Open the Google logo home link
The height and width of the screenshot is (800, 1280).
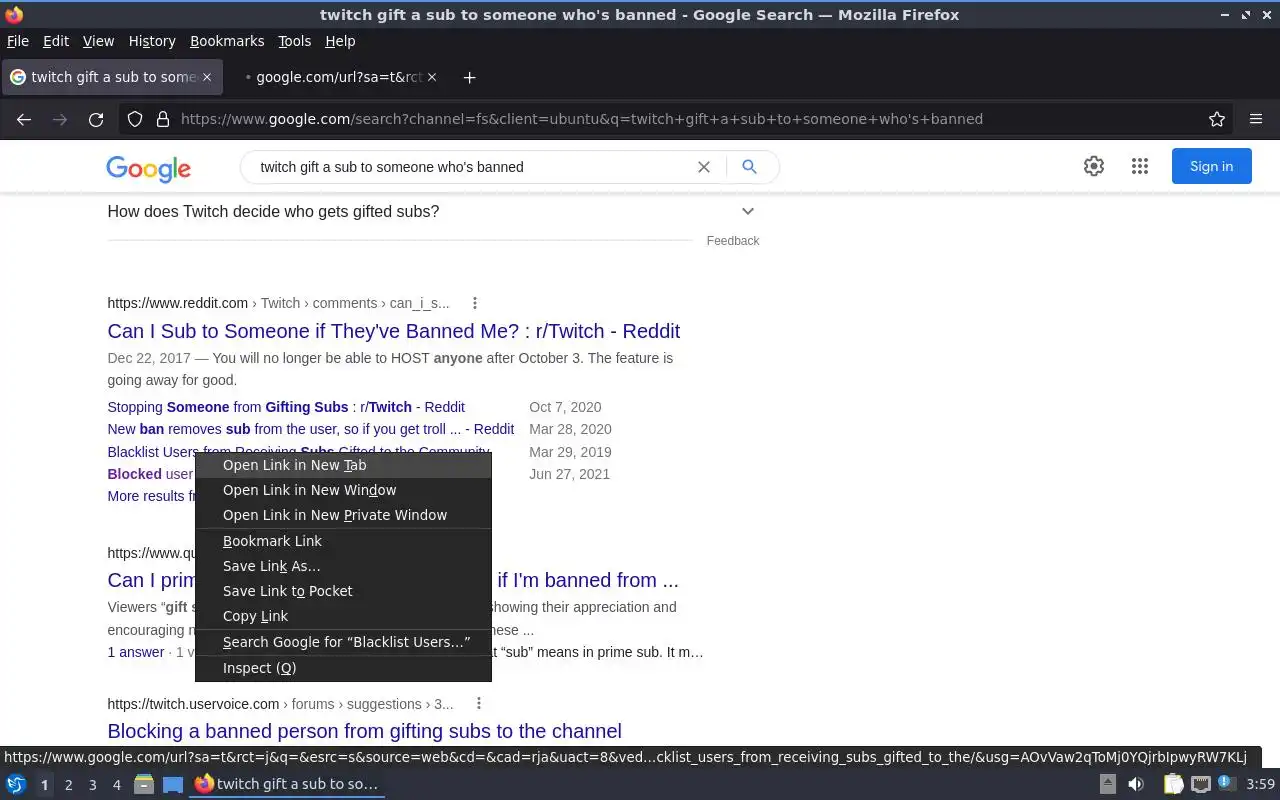(149, 169)
